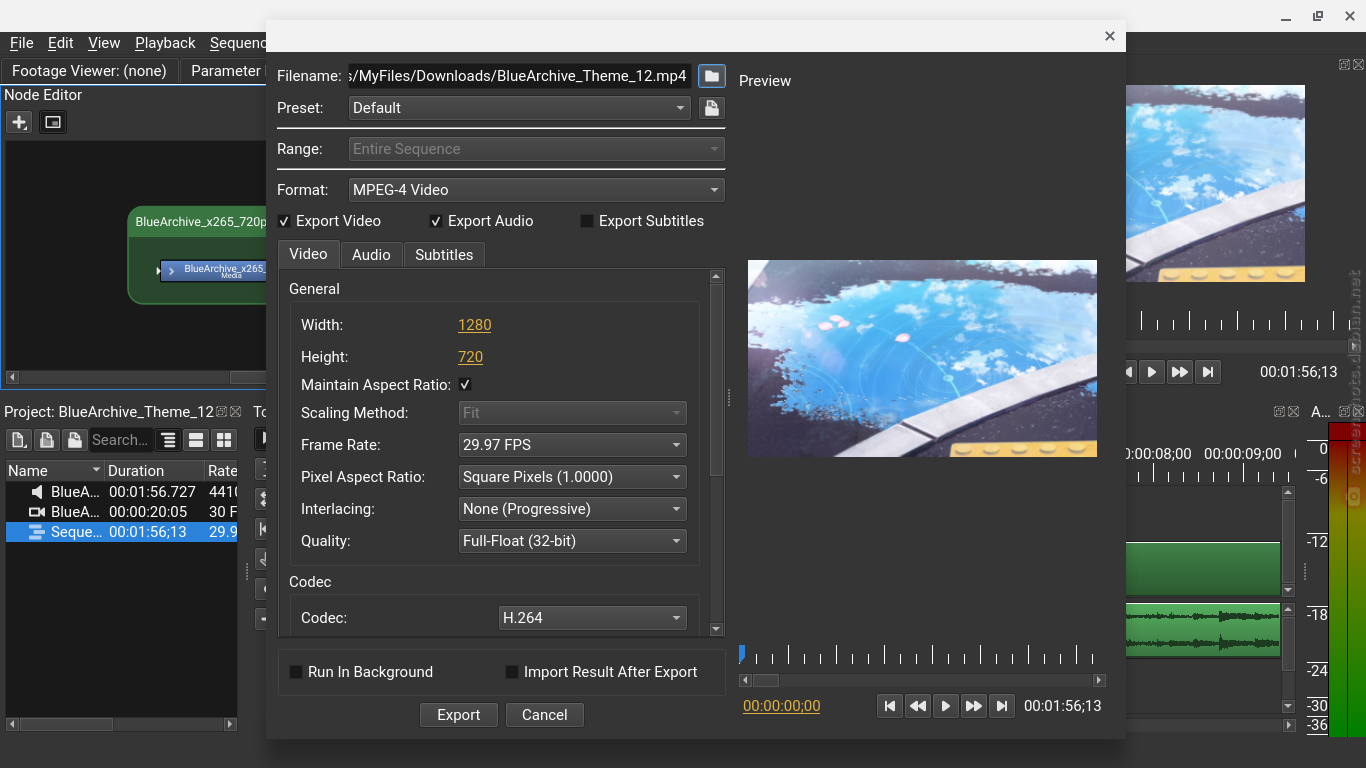Go to end in main viewer
Viewport: 1366px width, 768px height.
pyautogui.click(x=1208, y=372)
